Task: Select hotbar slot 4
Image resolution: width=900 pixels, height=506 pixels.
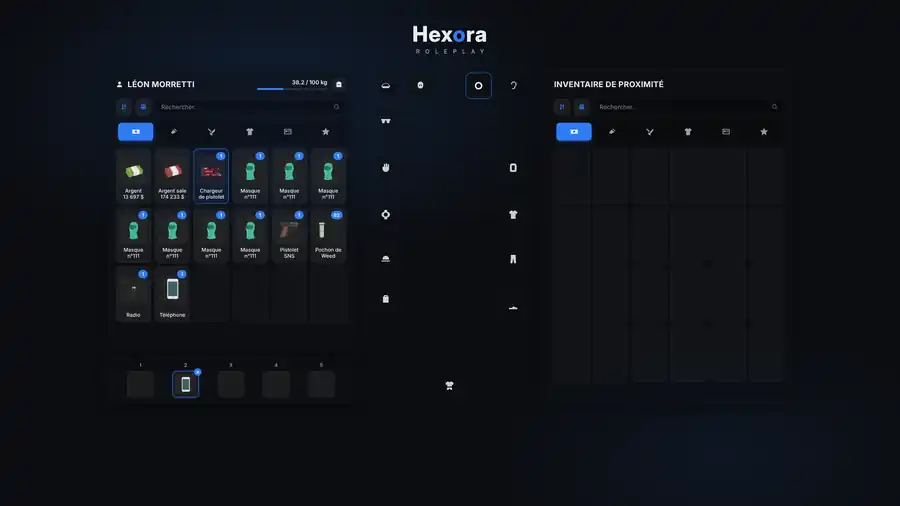Action: [x=276, y=384]
